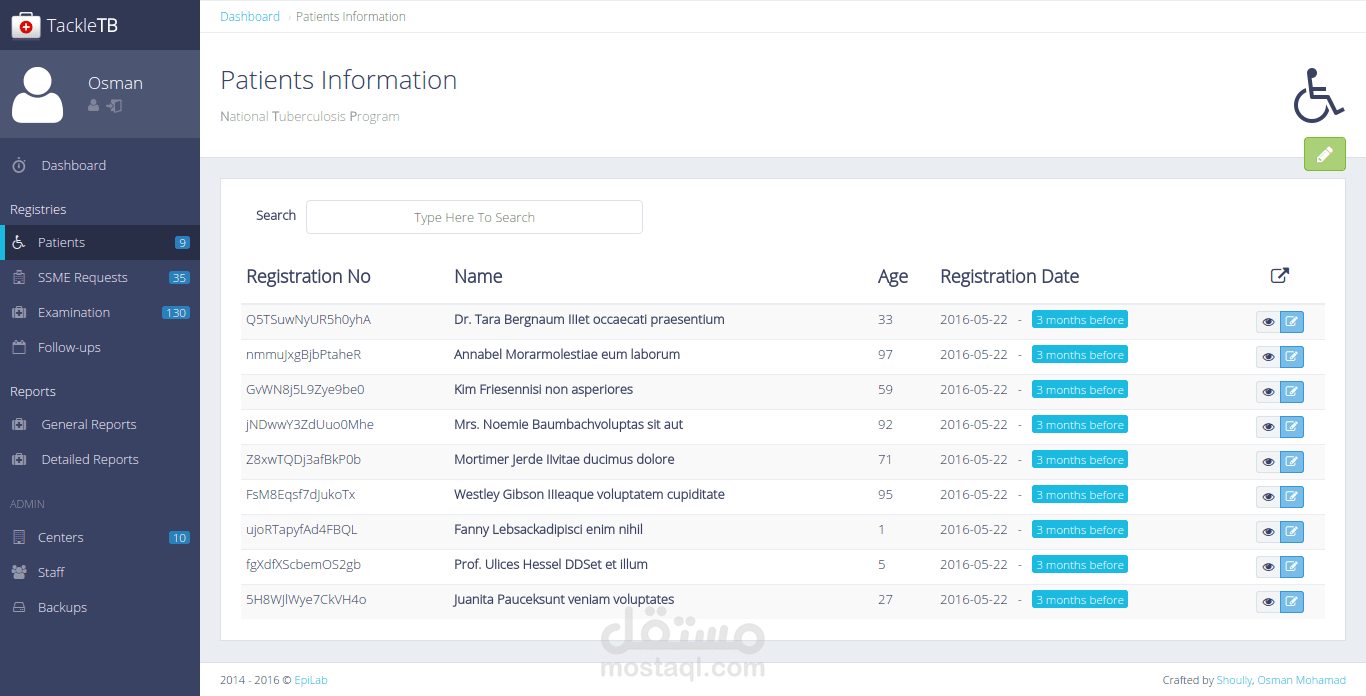The height and width of the screenshot is (696, 1366).
Task: Click the logout icon under Osman
Action: click(115, 105)
